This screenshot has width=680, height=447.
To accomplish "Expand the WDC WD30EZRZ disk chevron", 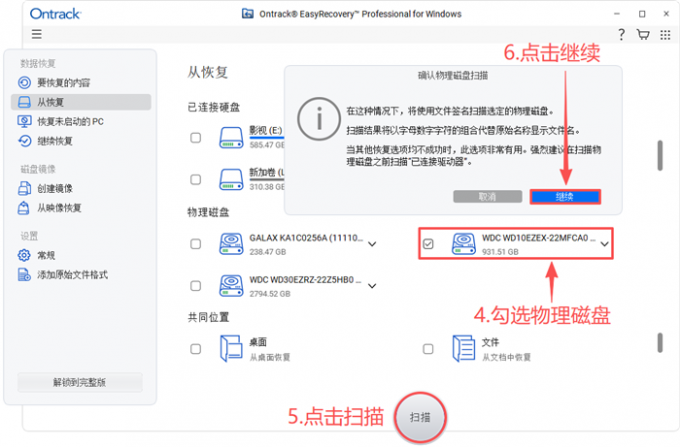I will click(x=372, y=286).
